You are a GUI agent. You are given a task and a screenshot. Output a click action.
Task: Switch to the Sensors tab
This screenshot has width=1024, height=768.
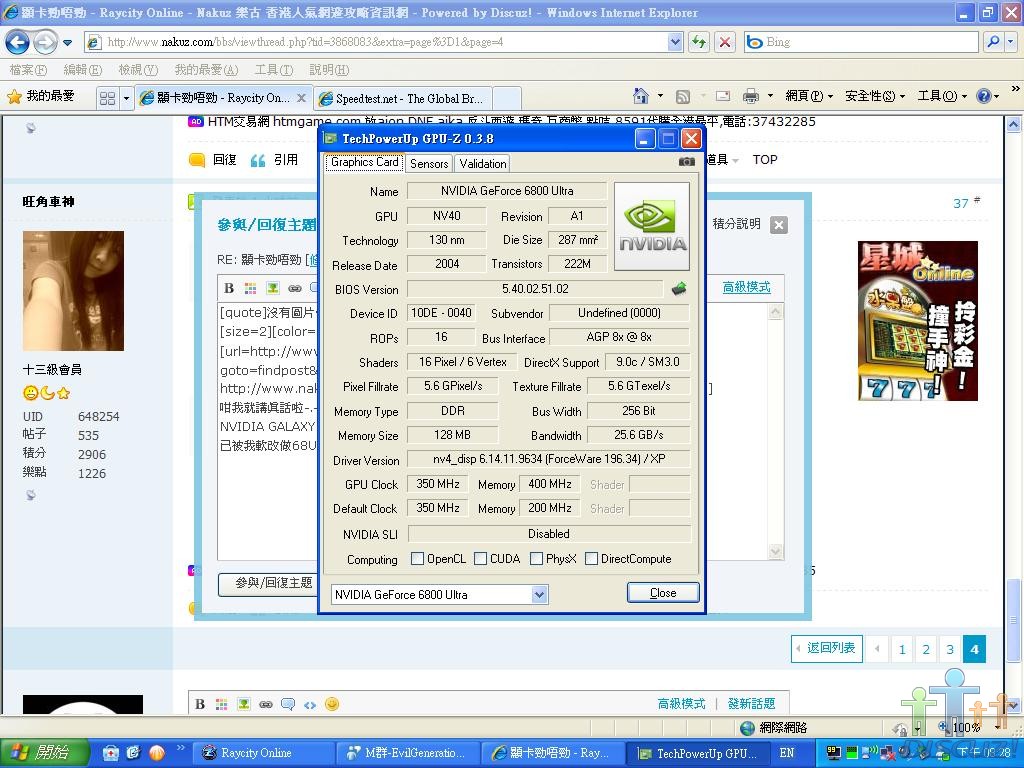coord(429,164)
